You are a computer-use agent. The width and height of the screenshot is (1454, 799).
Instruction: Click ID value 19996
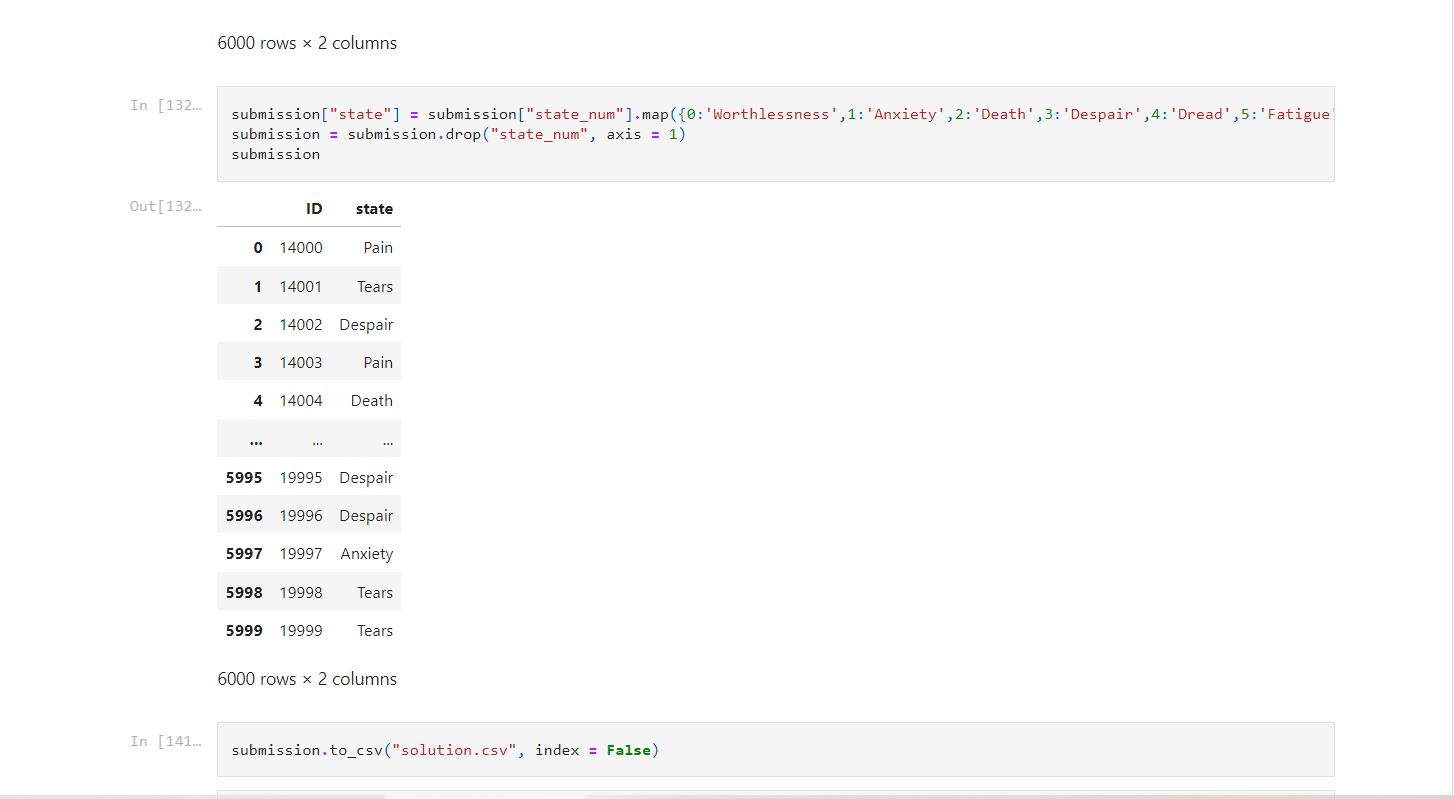tap(301, 515)
